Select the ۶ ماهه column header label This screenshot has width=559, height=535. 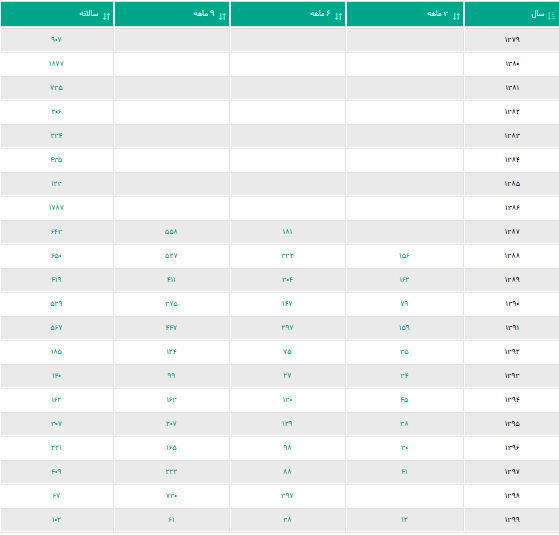(x=320, y=14)
